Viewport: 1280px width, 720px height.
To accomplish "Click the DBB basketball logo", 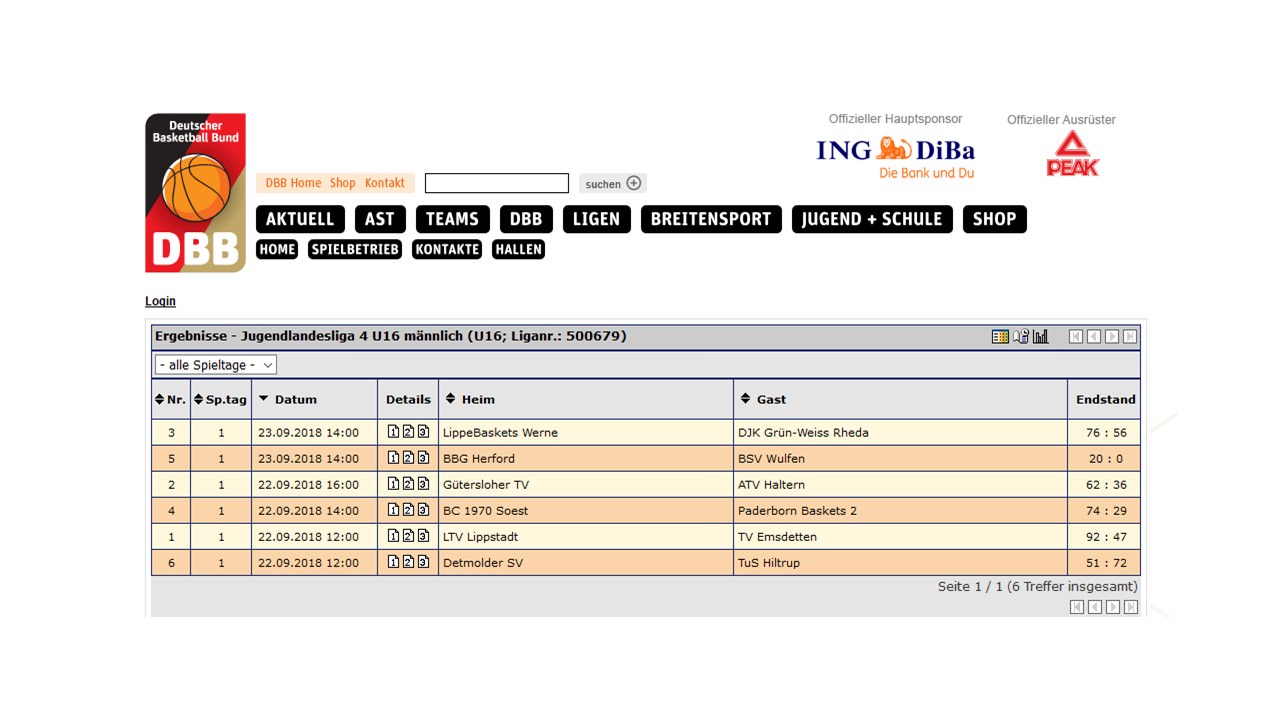I will (195, 192).
